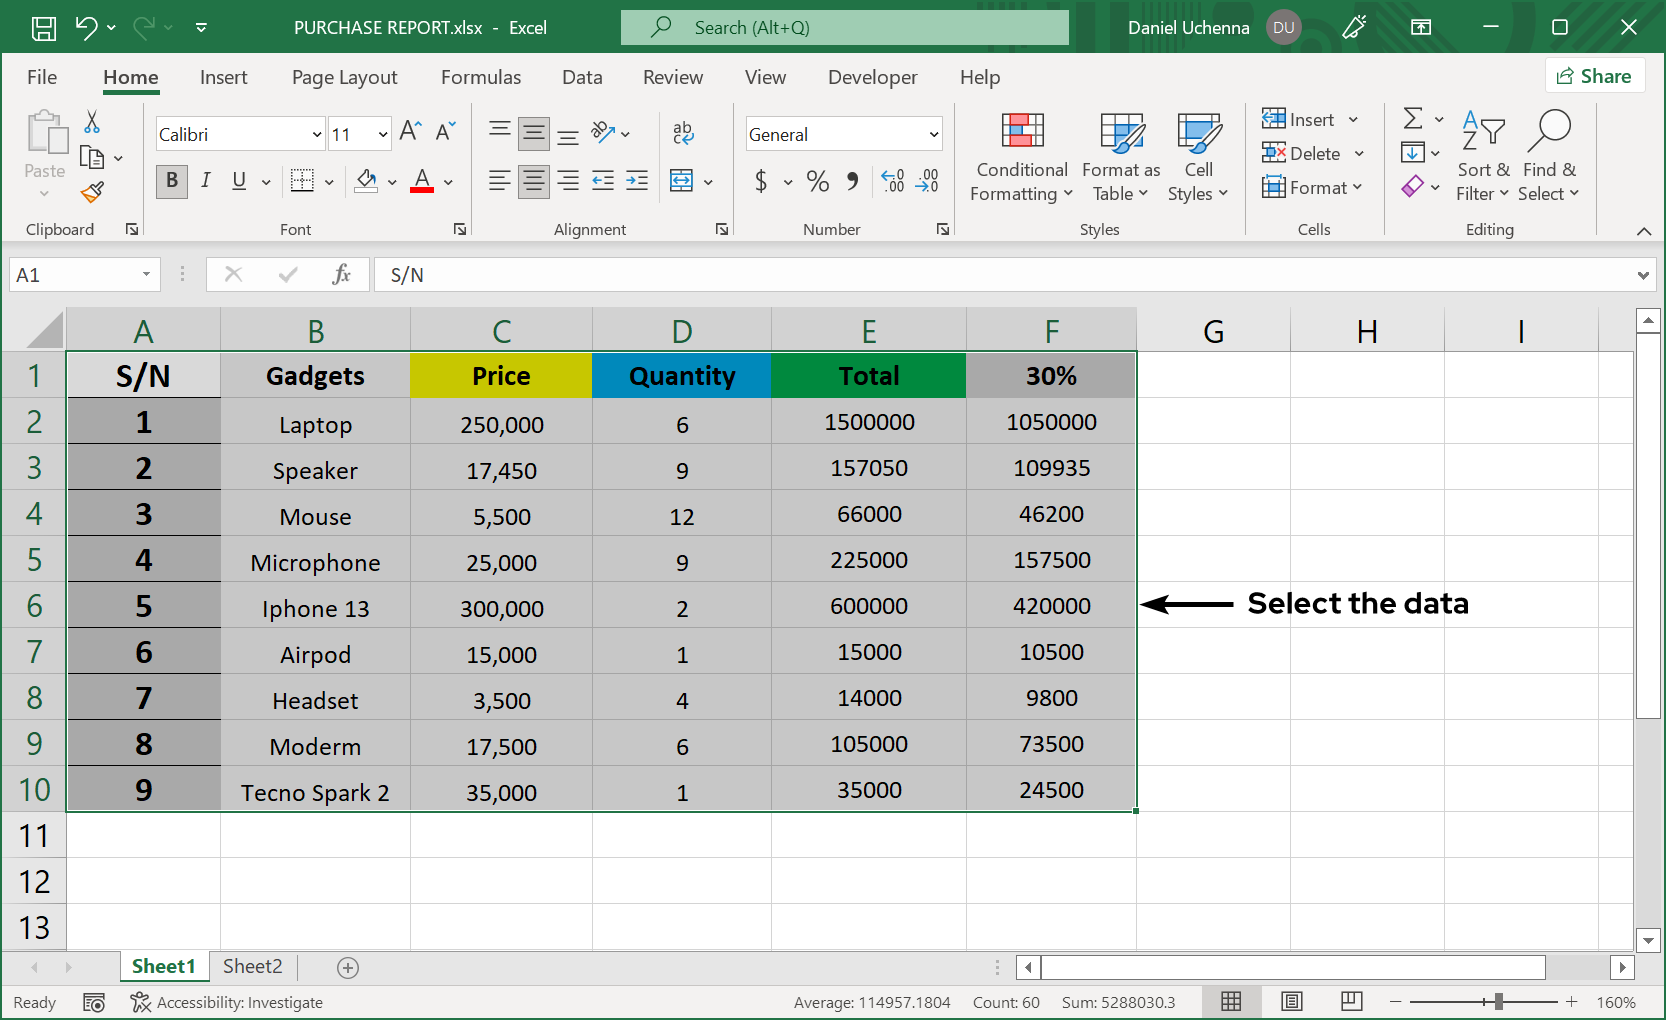Image resolution: width=1666 pixels, height=1020 pixels.
Task: Switch to the Formulas ribbon tab
Action: click(x=481, y=77)
